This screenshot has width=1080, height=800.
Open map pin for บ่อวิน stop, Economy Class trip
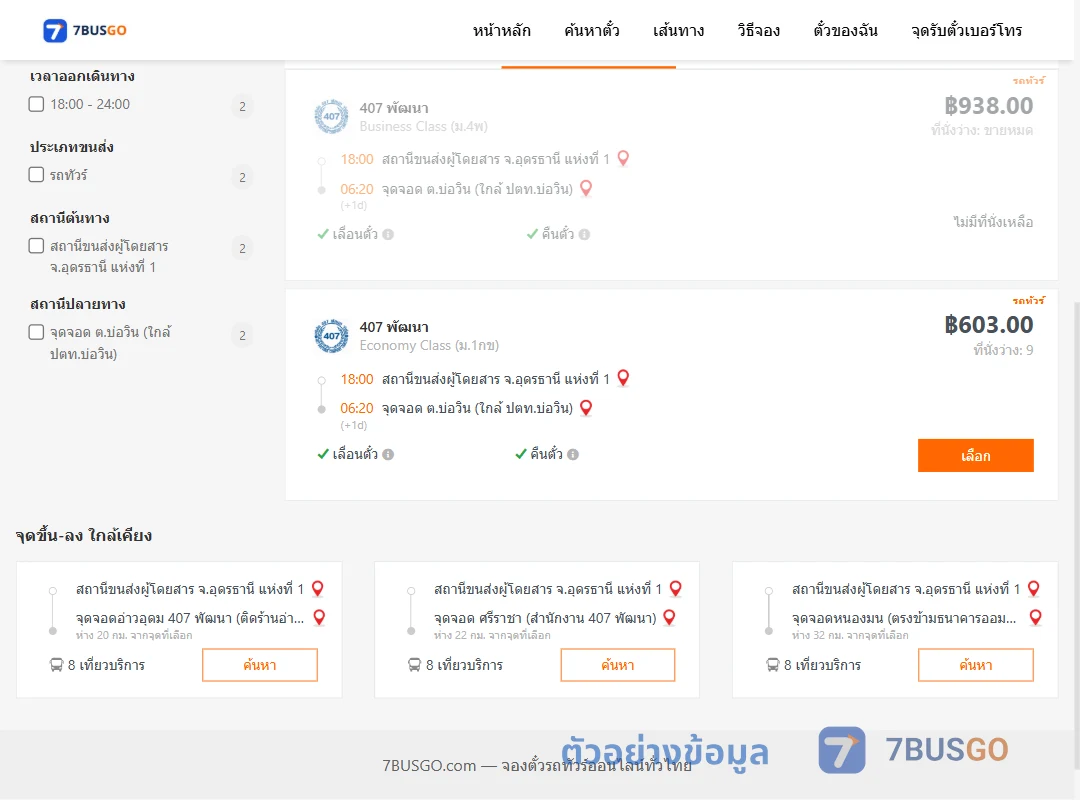586,408
